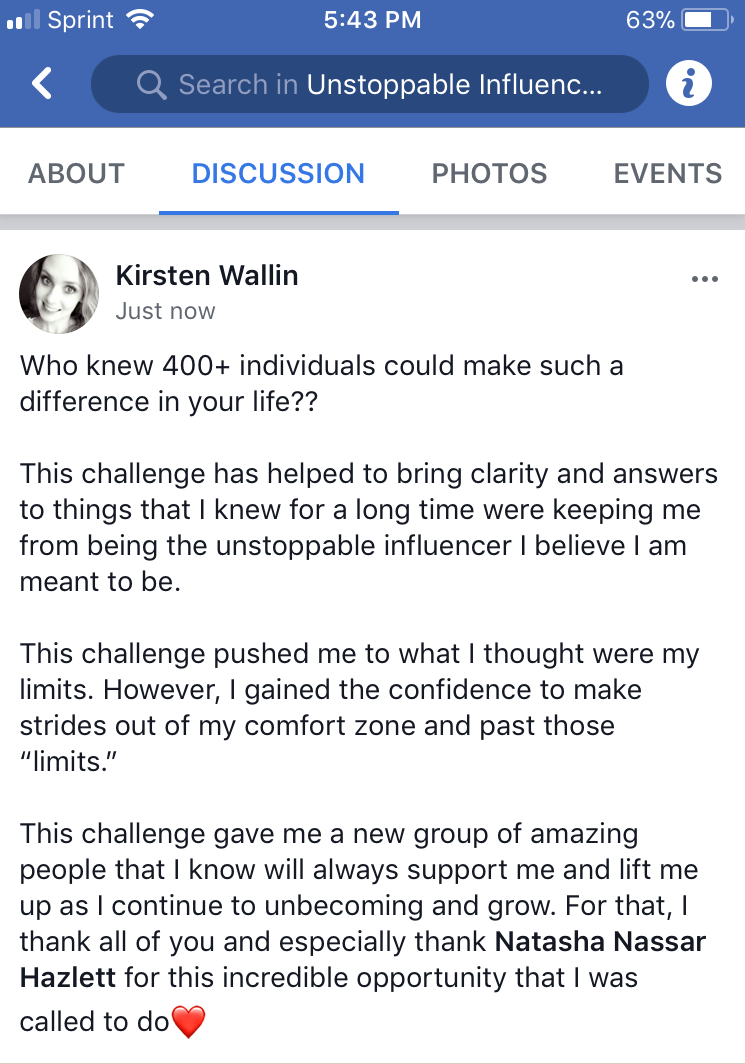Open post options three-dot menu

704,279
